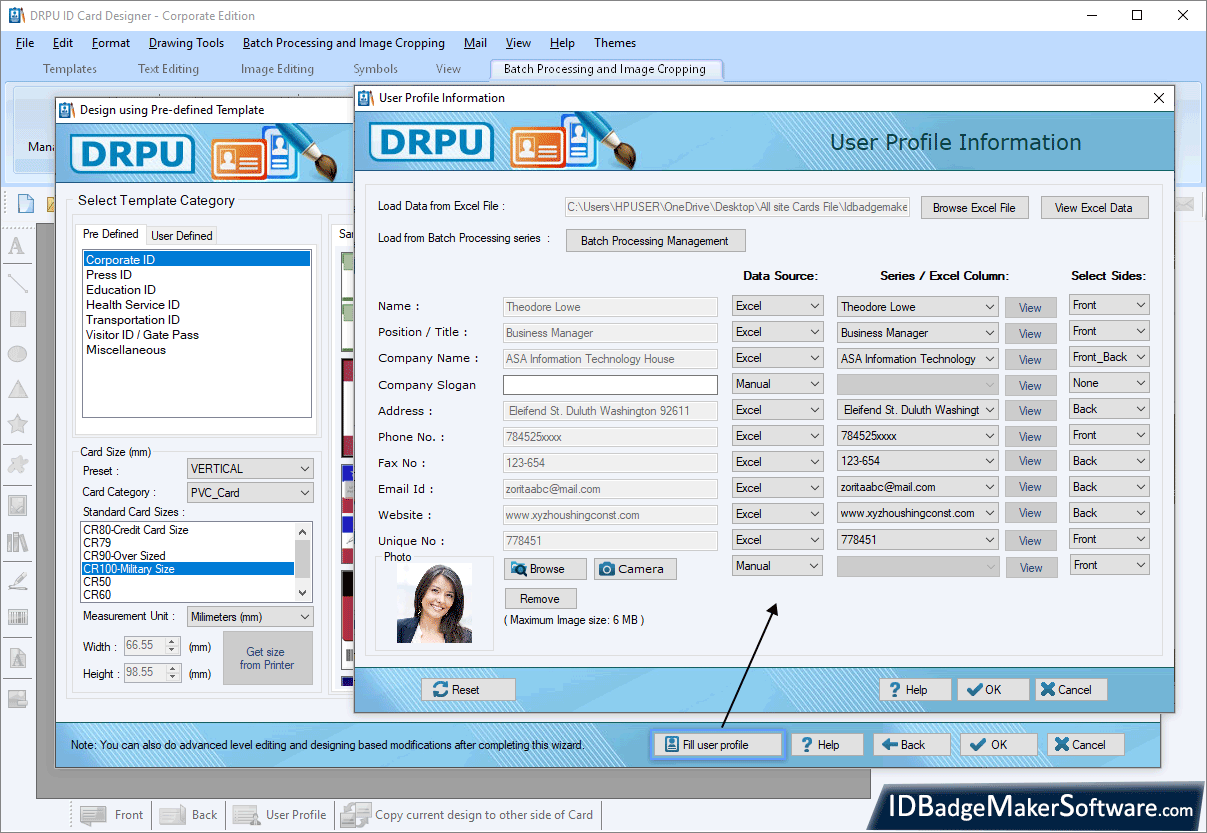Open the Front view at bottom bar

(x=111, y=814)
